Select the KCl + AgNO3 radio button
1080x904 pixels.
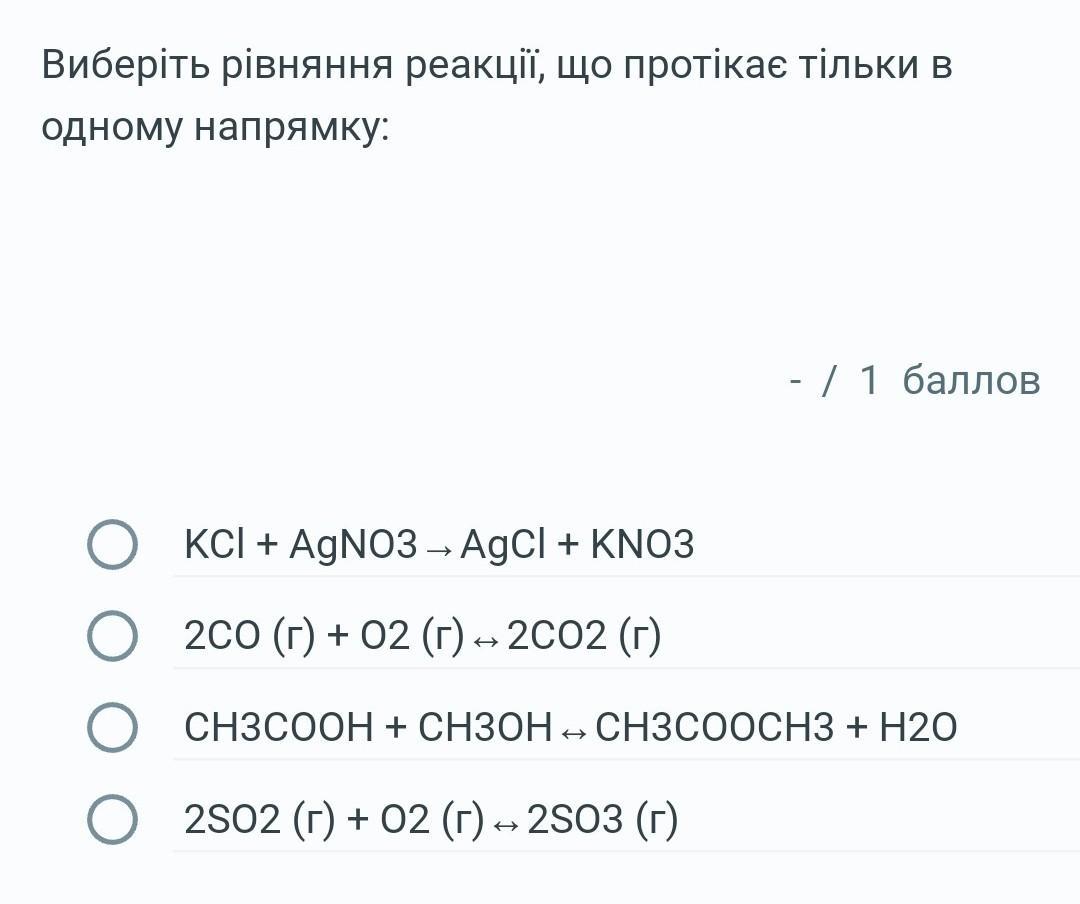[111, 545]
